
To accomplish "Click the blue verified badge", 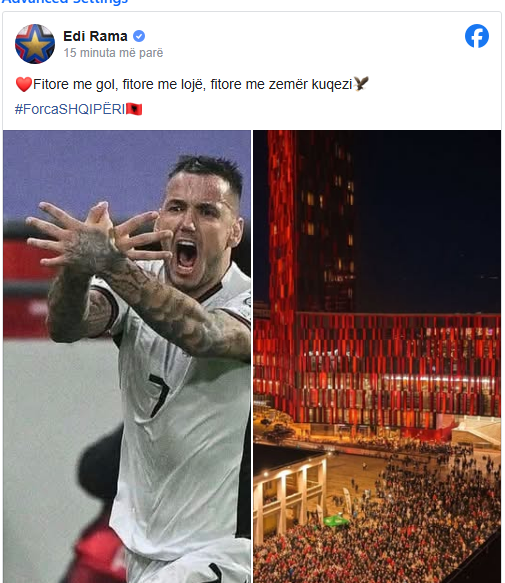I will [139, 36].
